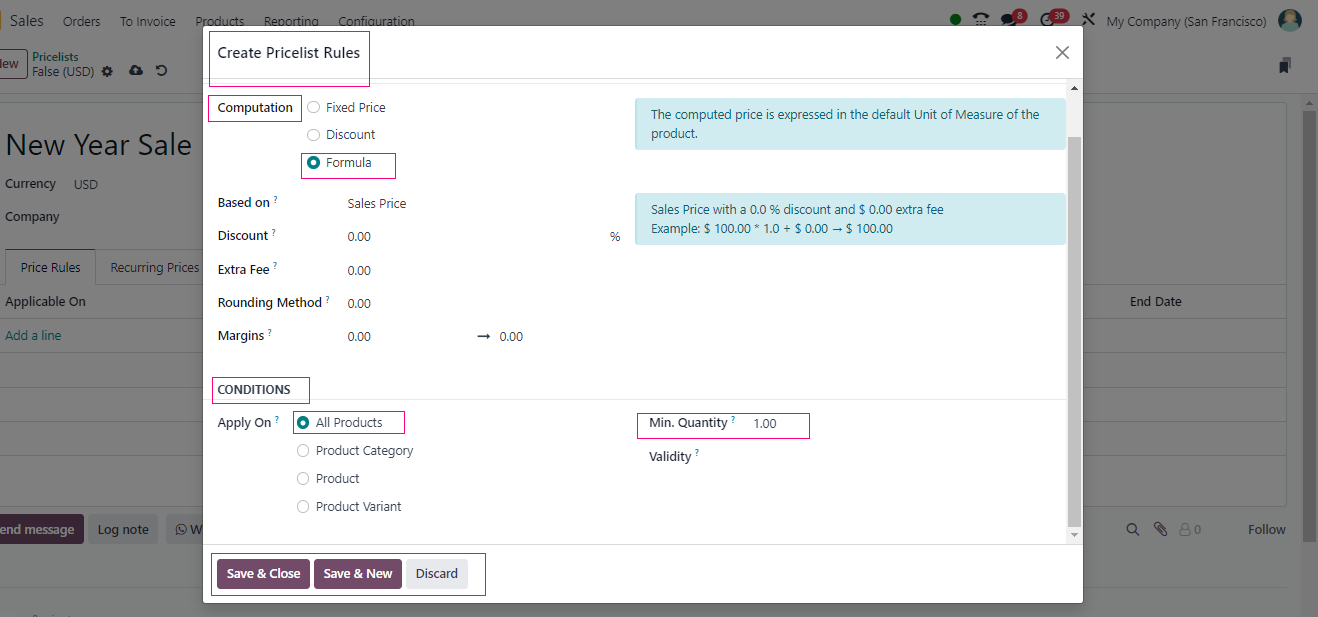
Task: Click the cloud upload save icon
Action: 136,71
